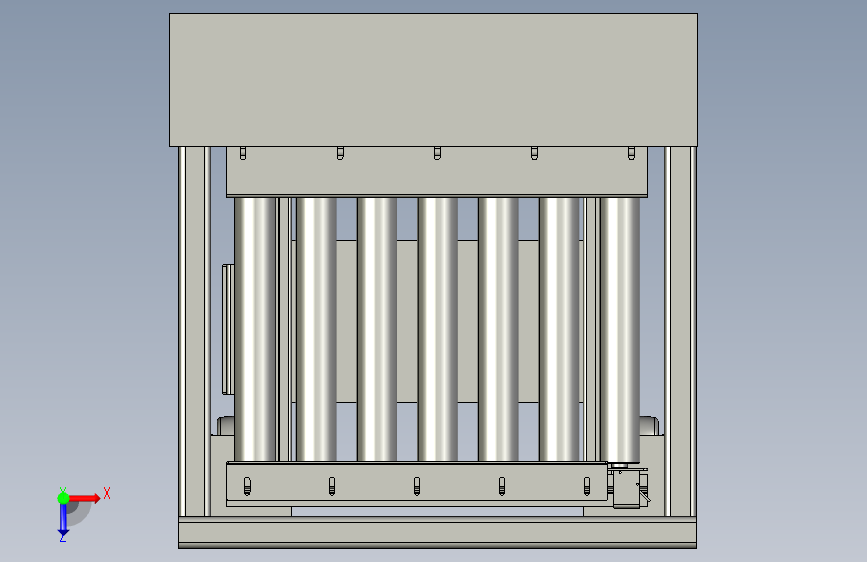867x562 pixels.
Task: Select the upper bracket plate below the cover
Action: coord(437,171)
